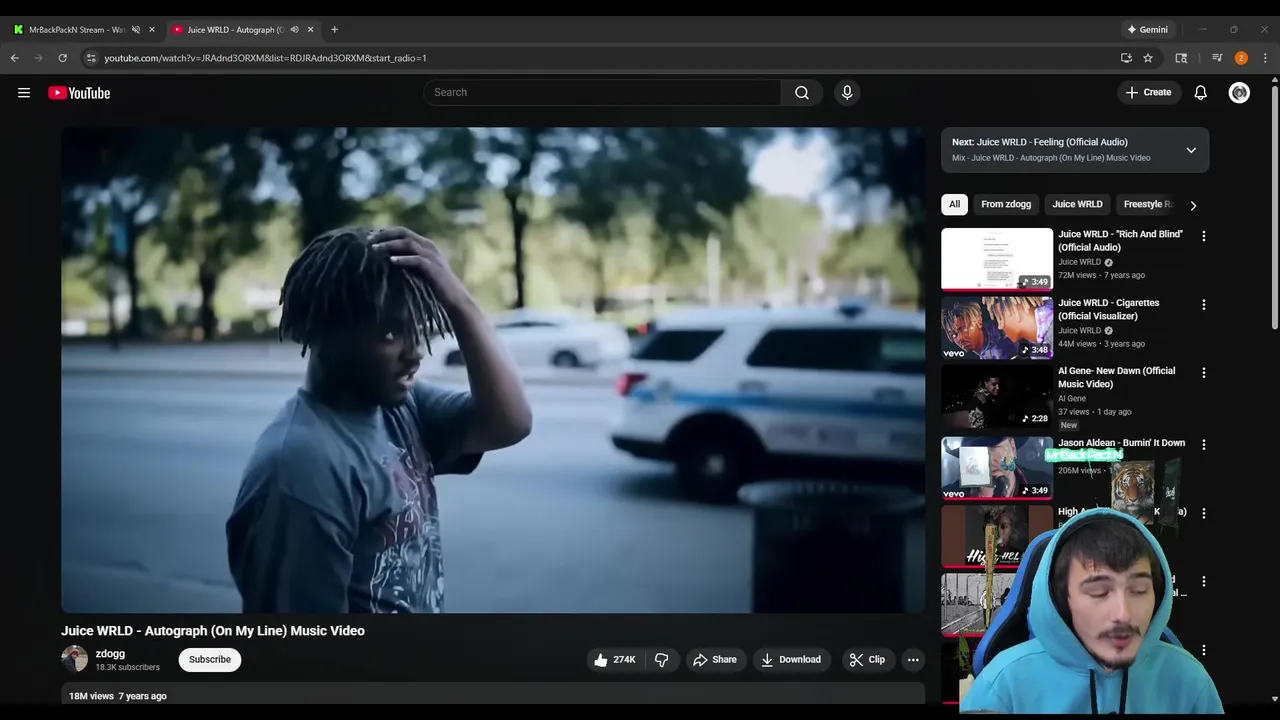The image size is (1280, 720).
Task: Open Cigarettes Official Visualizer thumbnail
Action: point(997,327)
